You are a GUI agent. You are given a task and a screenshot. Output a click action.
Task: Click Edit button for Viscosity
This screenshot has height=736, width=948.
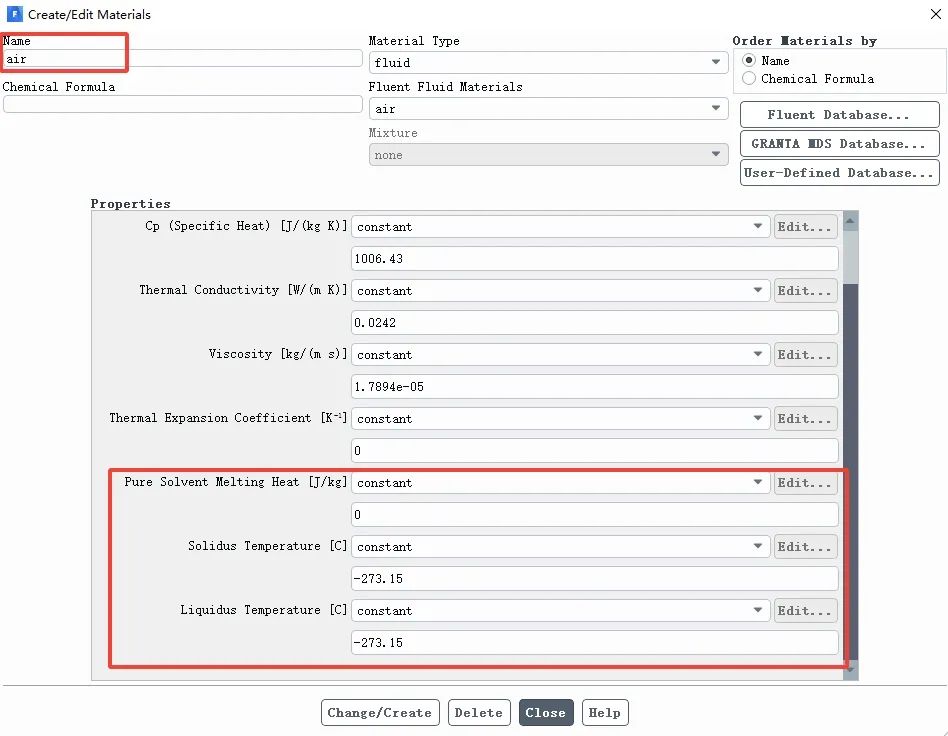pos(805,355)
